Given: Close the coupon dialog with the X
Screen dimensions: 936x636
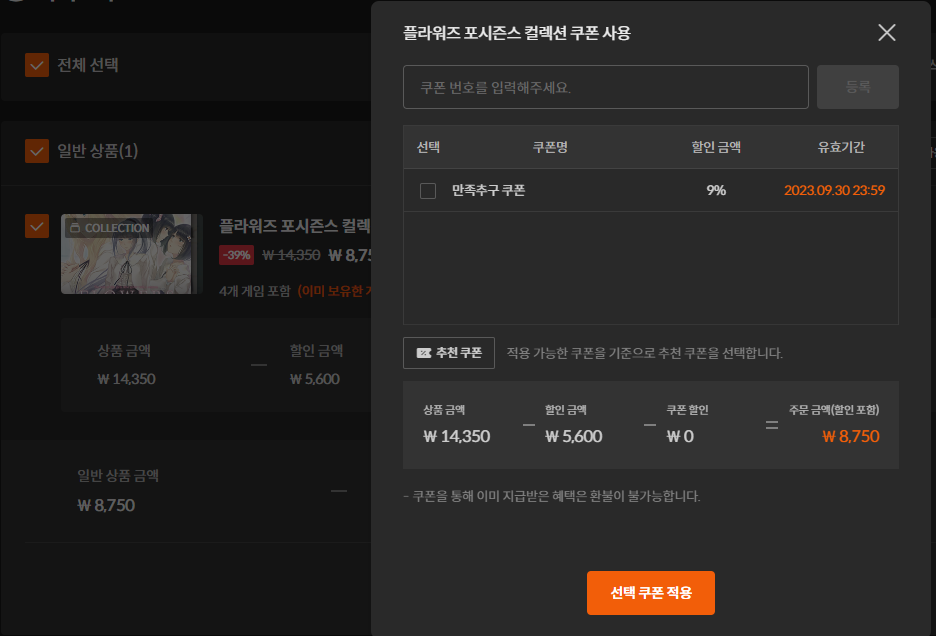Looking at the screenshot, I should pyautogui.click(x=886, y=33).
